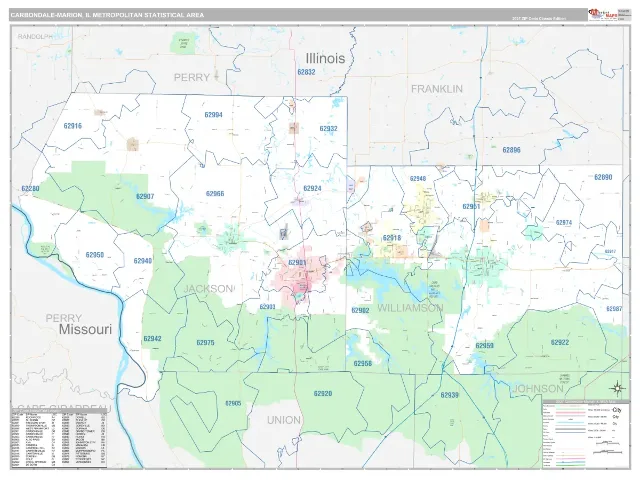
Task: Click ZIP code 62903
Action: point(267,307)
